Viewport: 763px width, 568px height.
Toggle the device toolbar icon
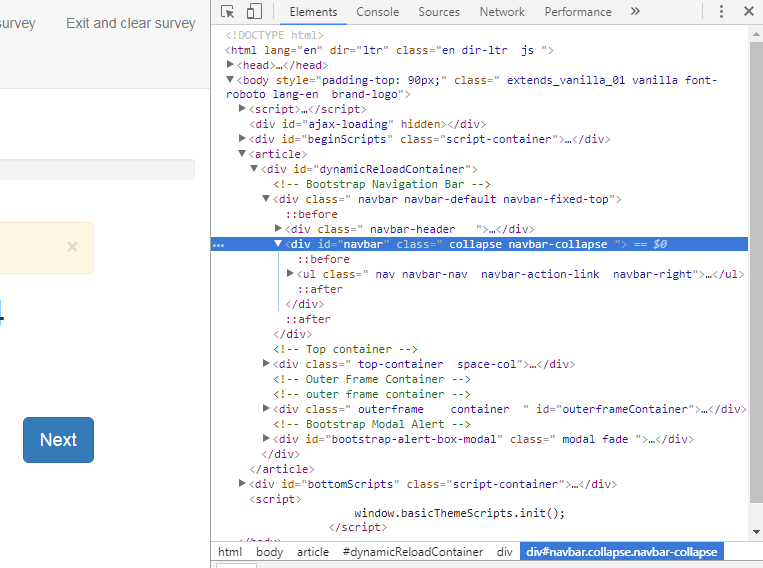click(254, 12)
